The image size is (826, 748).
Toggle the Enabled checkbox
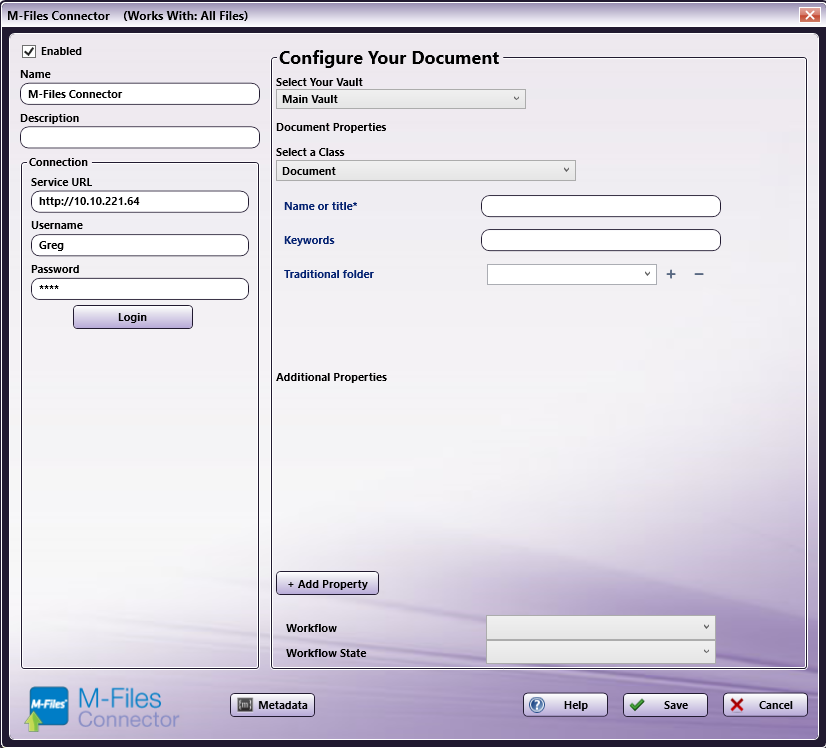click(x=29, y=51)
